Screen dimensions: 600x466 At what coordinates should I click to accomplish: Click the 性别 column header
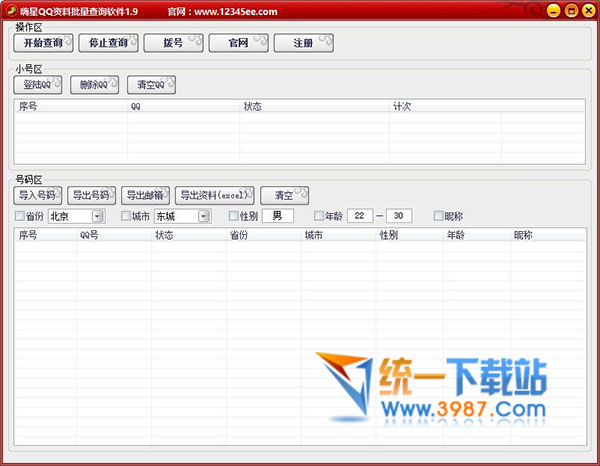(409, 235)
